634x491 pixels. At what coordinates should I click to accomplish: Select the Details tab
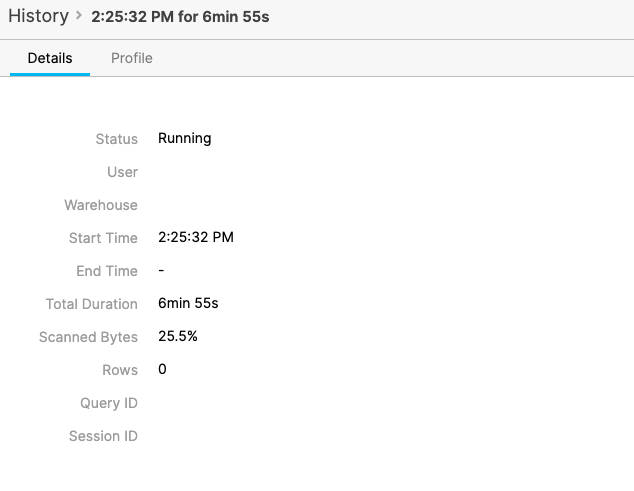pos(50,58)
